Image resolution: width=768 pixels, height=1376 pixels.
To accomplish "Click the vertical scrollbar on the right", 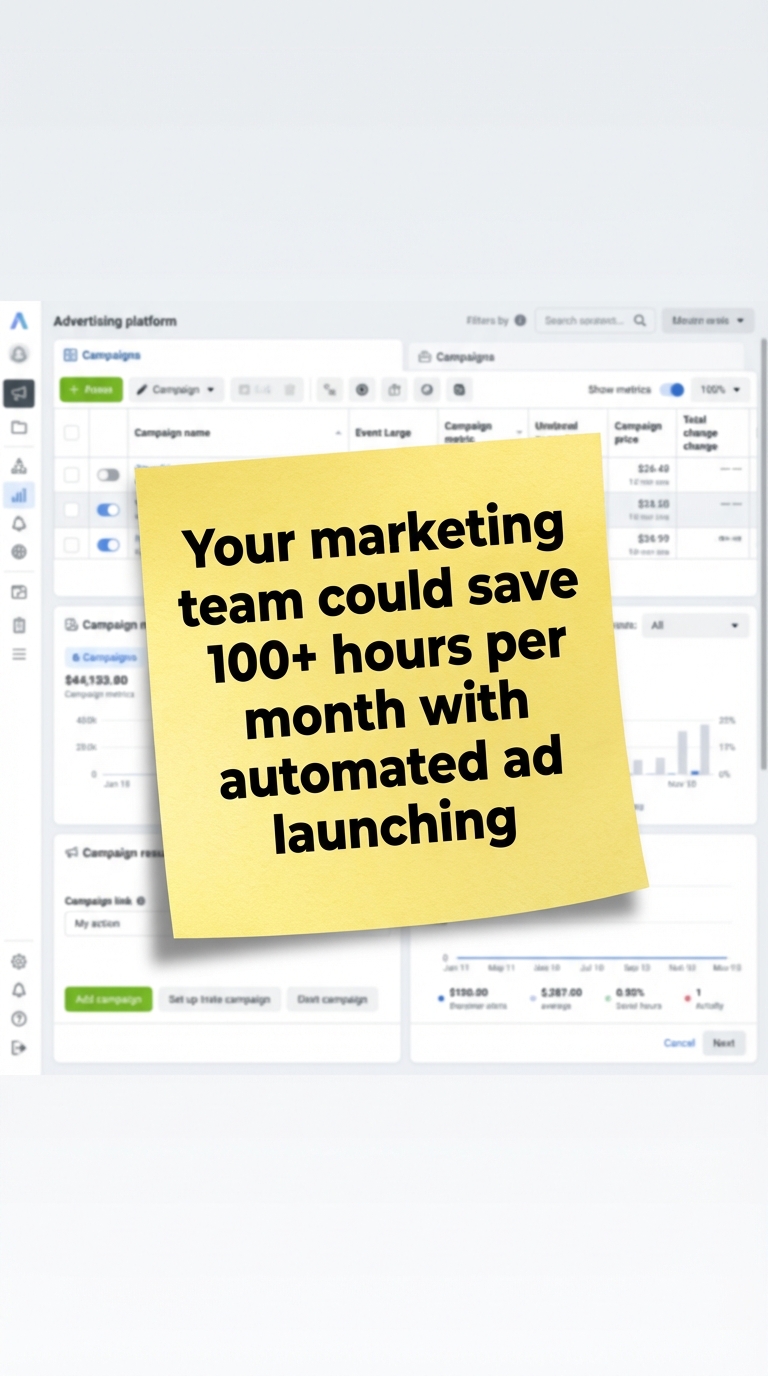I will pos(765,555).
